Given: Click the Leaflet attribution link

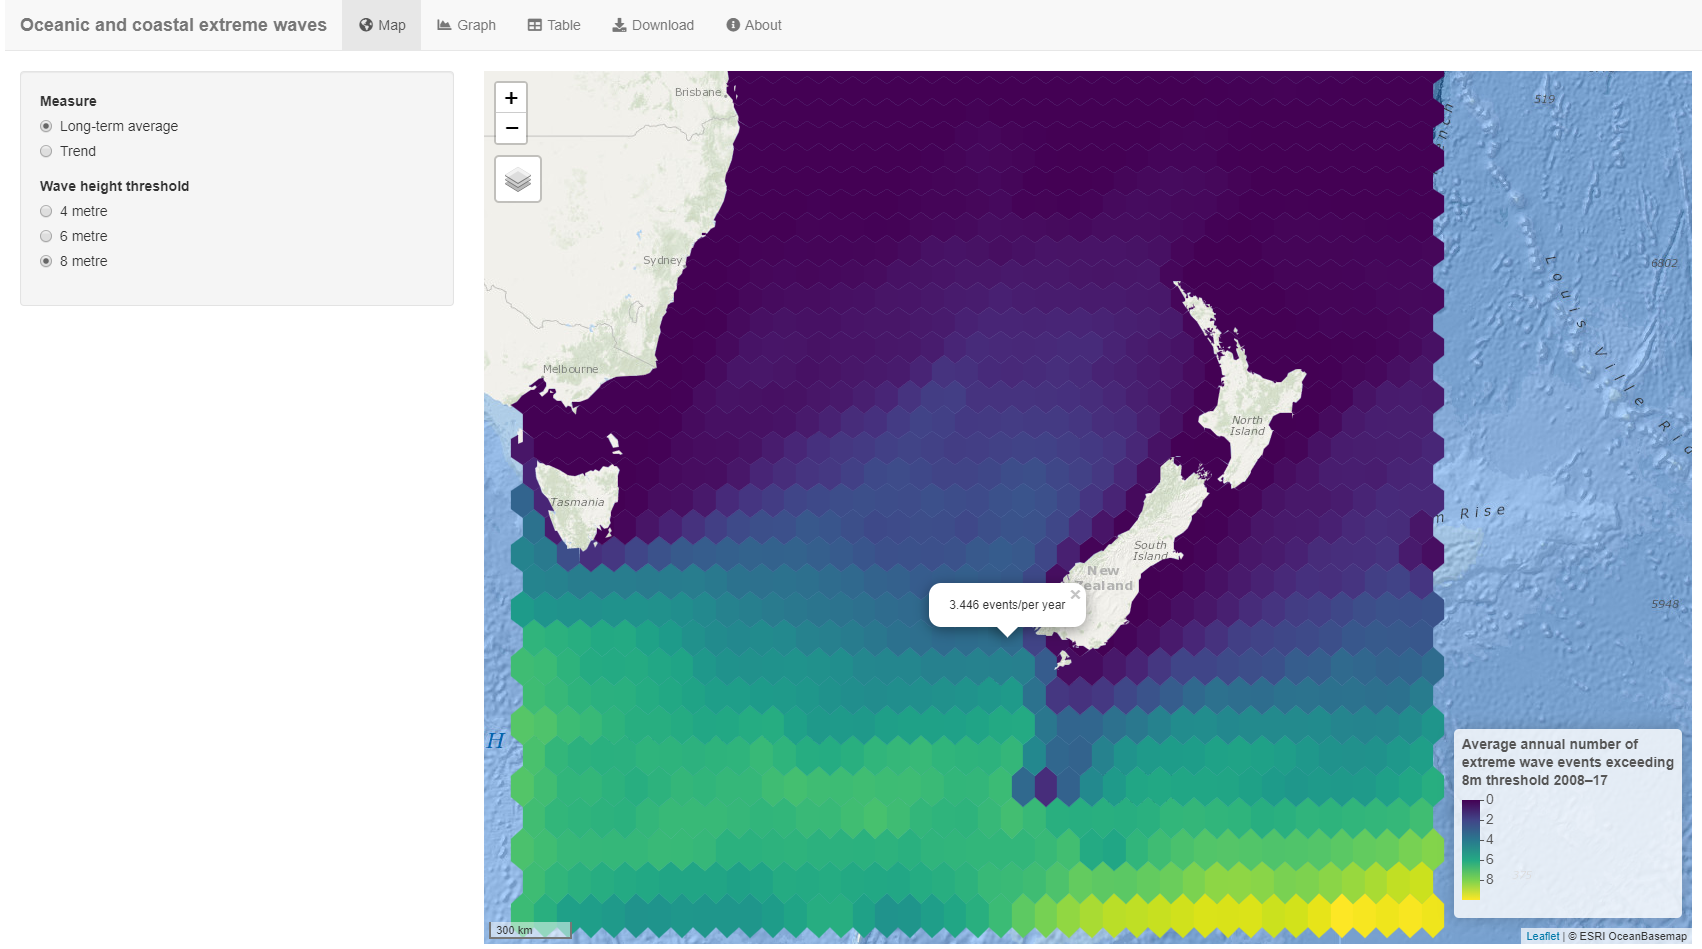Looking at the screenshot, I should 1542,937.
